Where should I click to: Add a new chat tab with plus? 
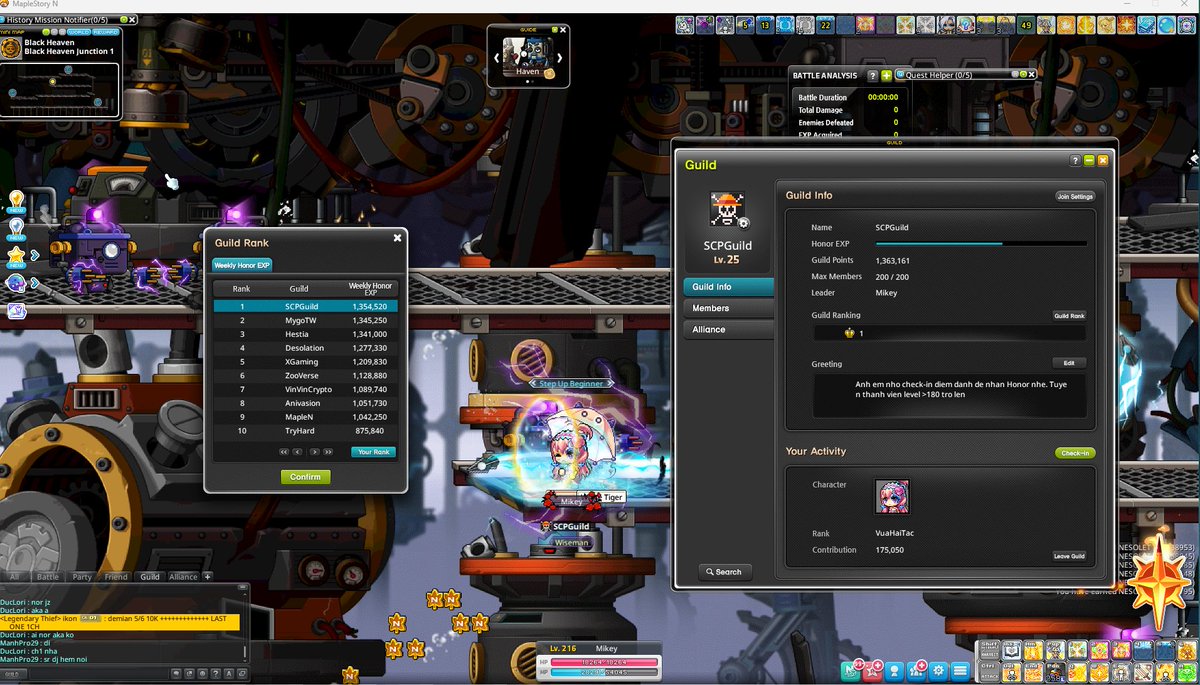[208, 577]
